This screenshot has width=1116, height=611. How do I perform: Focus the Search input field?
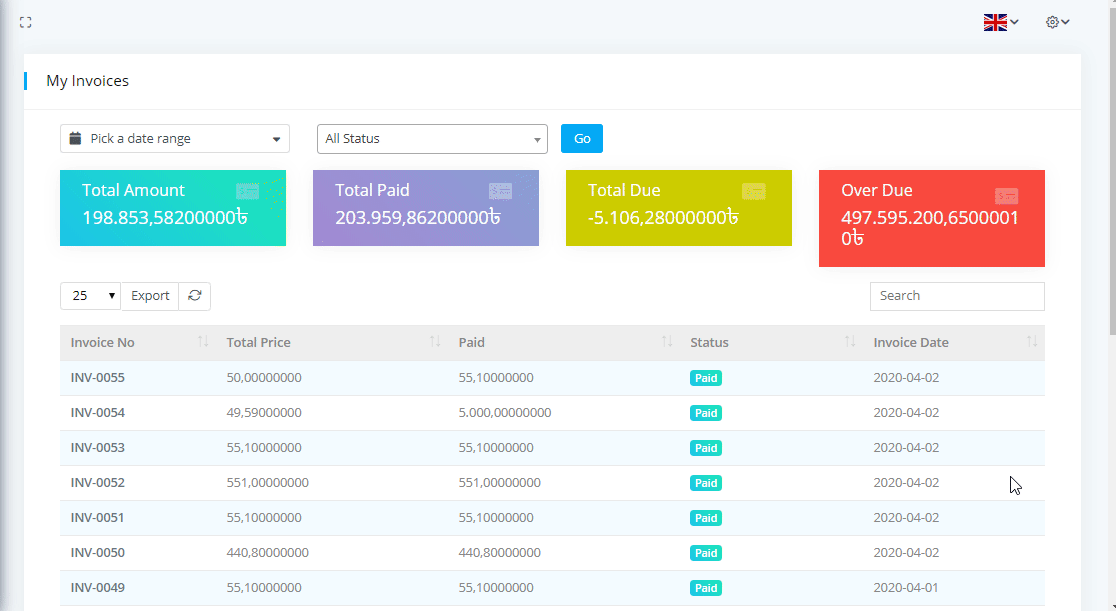point(957,296)
